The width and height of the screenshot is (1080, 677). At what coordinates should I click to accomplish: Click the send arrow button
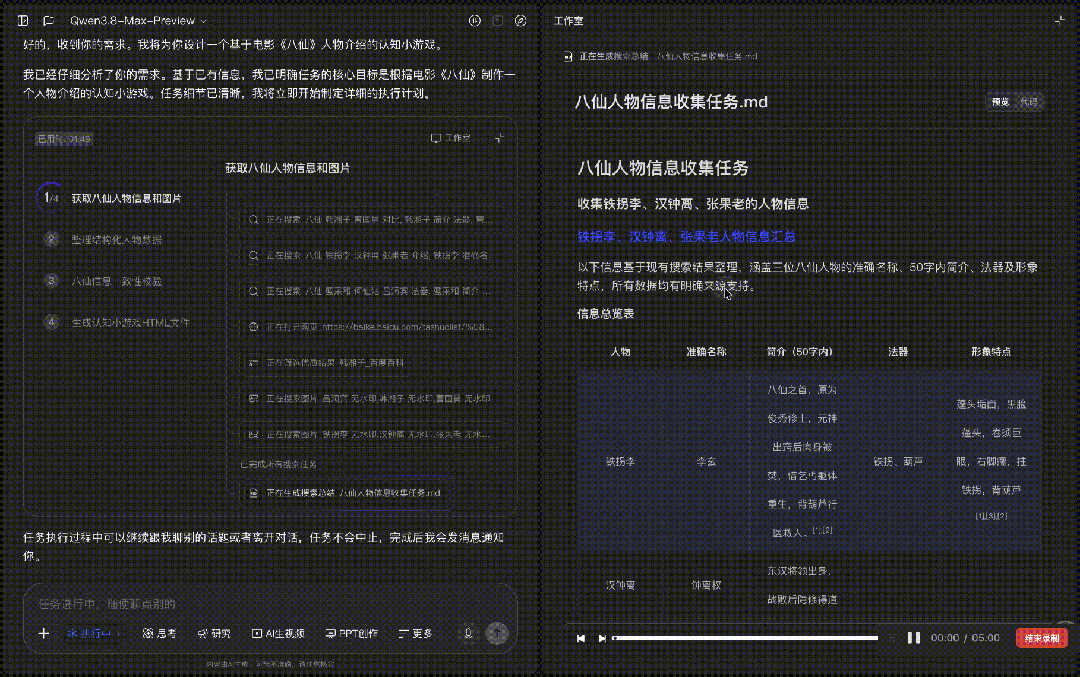(497, 633)
